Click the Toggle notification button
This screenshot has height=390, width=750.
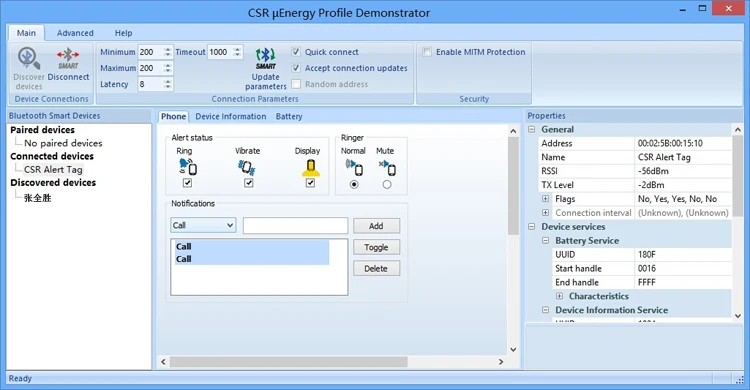376,247
